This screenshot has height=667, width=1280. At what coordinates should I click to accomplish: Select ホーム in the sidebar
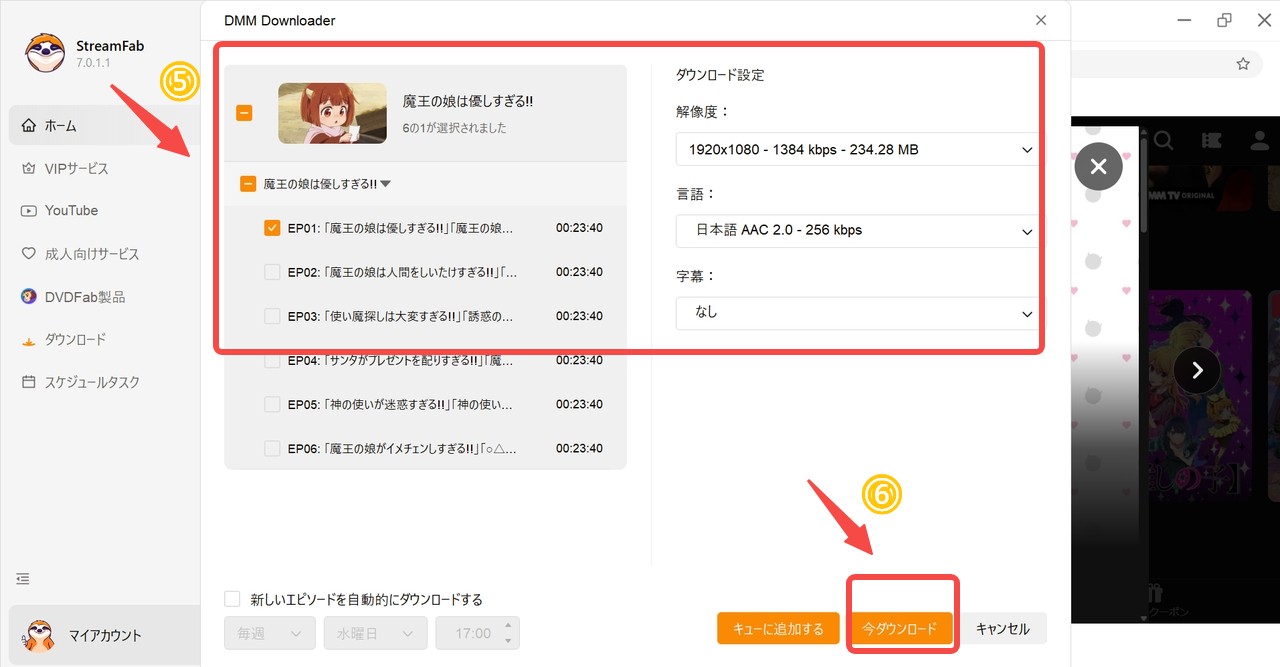[62, 124]
